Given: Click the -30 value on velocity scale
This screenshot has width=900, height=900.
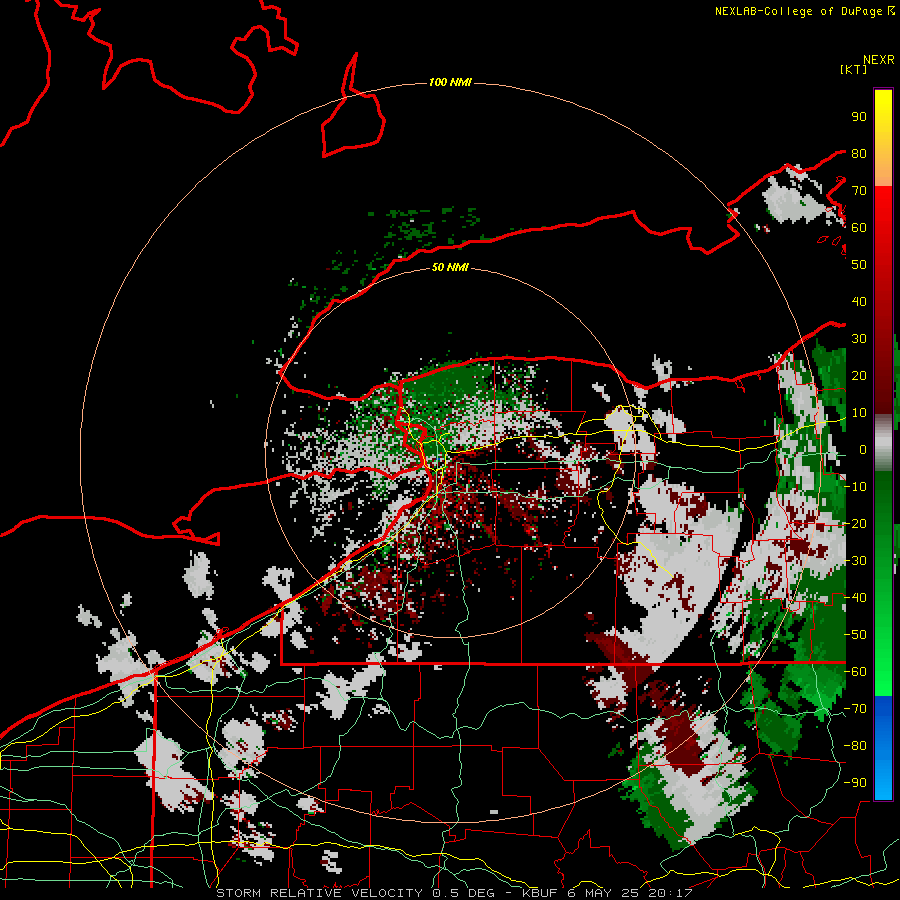Looking at the screenshot, I should tap(856, 561).
